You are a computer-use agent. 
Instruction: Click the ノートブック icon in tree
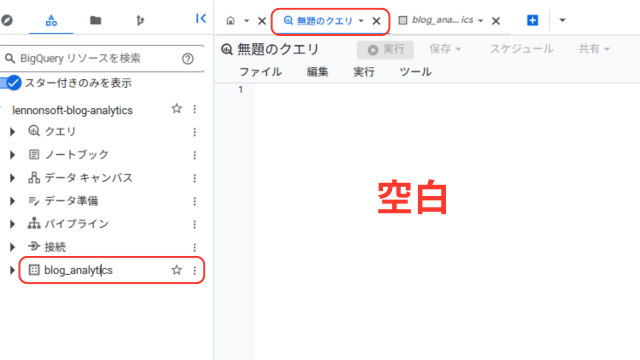34,154
